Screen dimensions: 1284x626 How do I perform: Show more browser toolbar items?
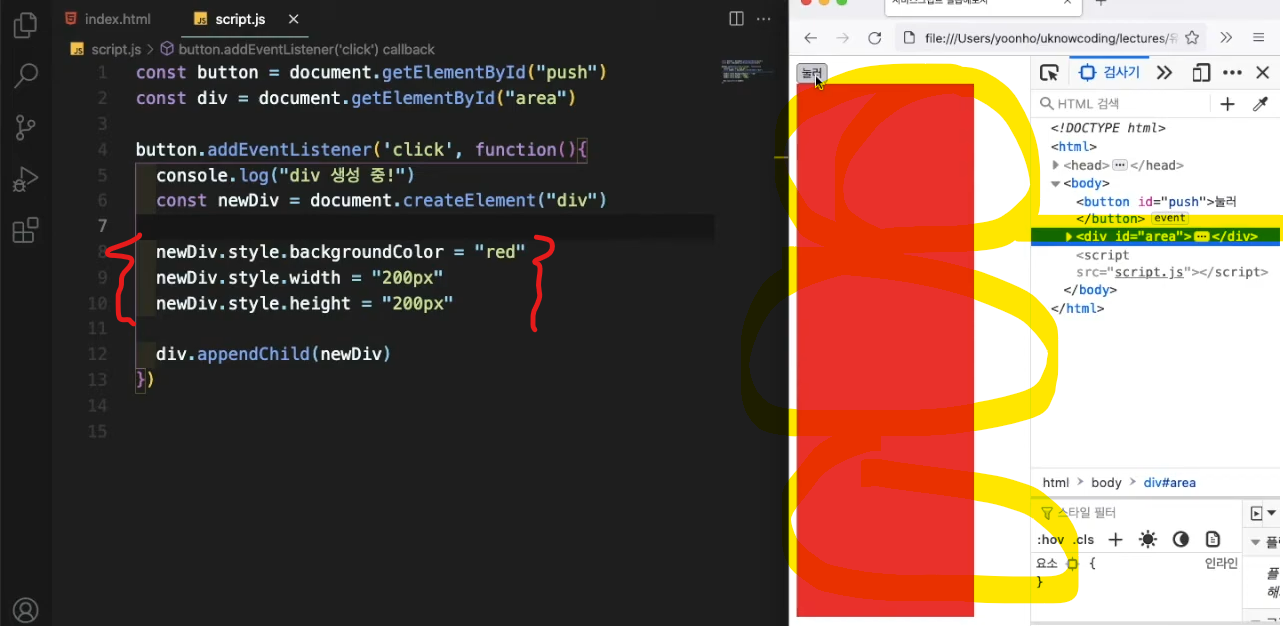[x=1227, y=38]
